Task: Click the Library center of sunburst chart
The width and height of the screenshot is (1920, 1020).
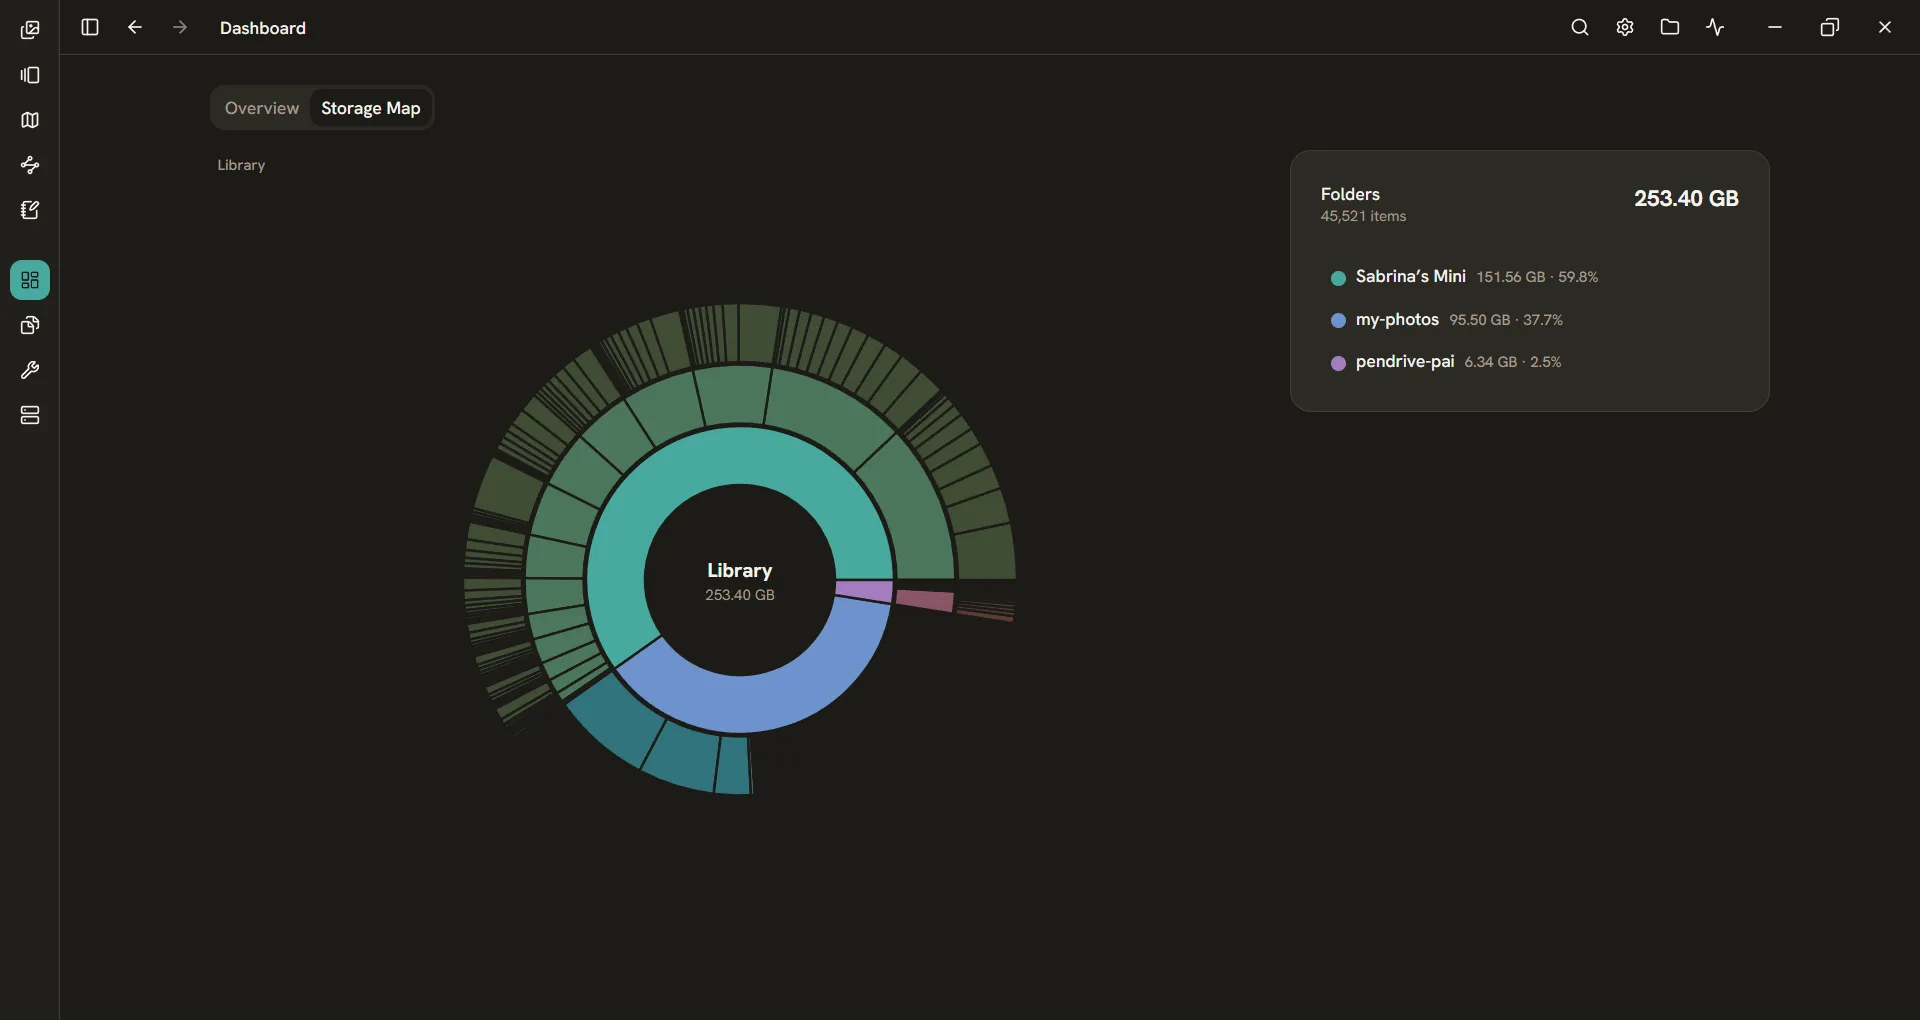Action: (x=740, y=580)
